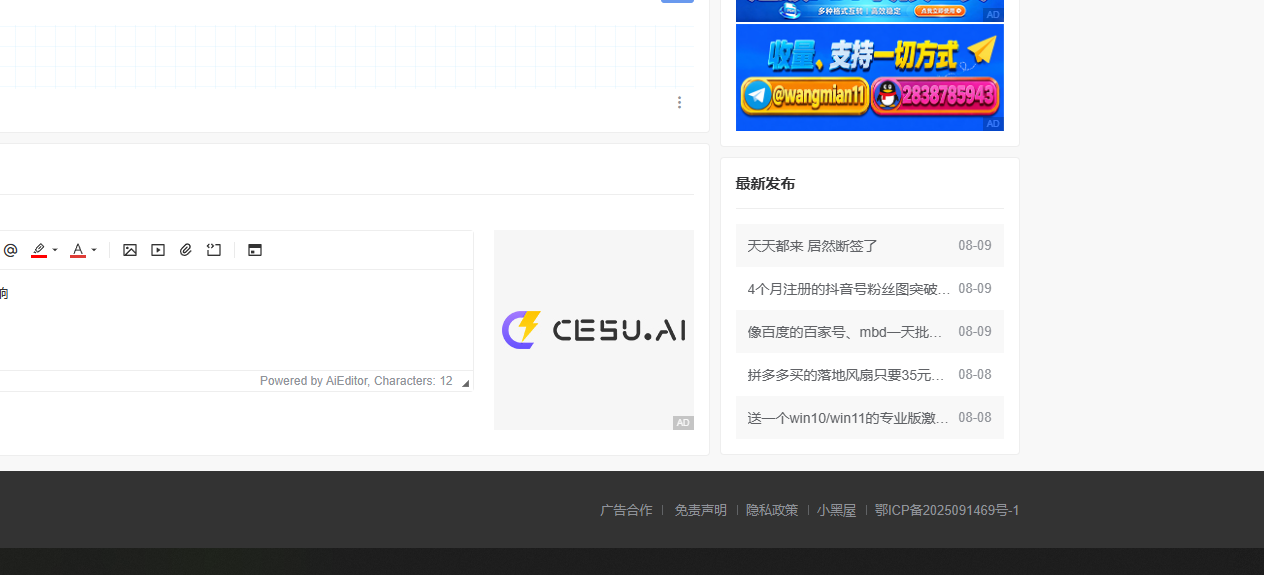The image size is (1264, 575).
Task: Click the container panel icon in toolbar
Action: pos(255,250)
